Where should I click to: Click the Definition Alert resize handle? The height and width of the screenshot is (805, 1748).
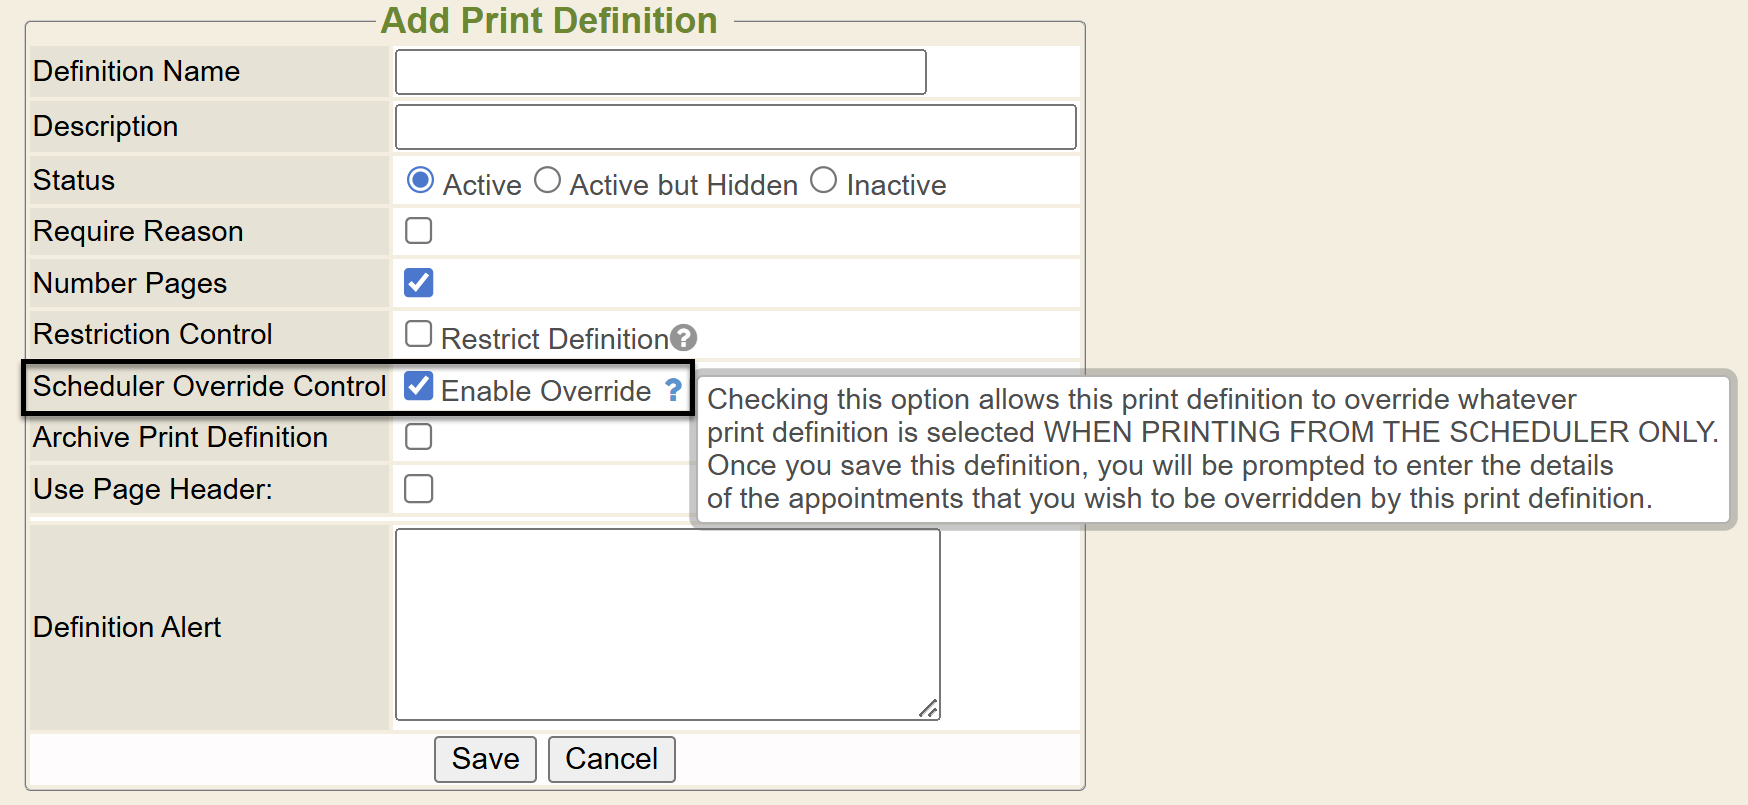coord(929,709)
